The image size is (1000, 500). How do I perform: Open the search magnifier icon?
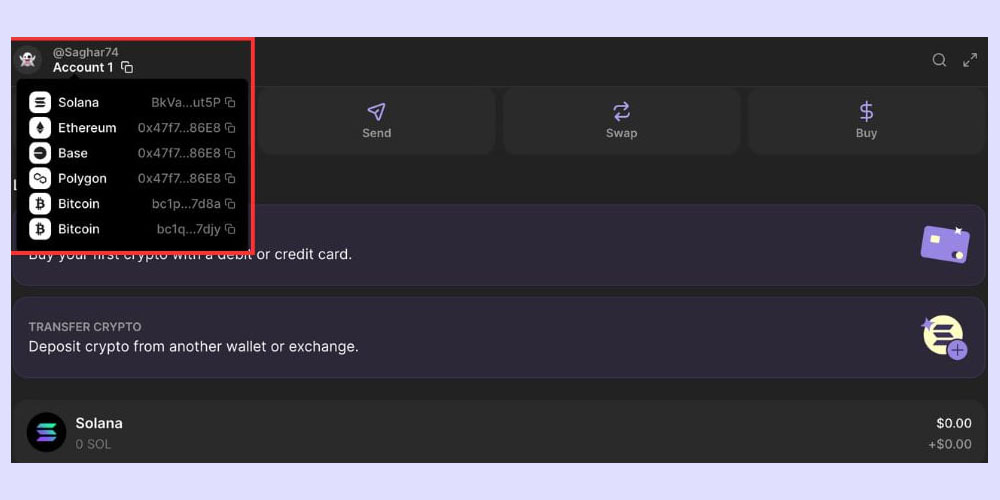click(x=939, y=60)
